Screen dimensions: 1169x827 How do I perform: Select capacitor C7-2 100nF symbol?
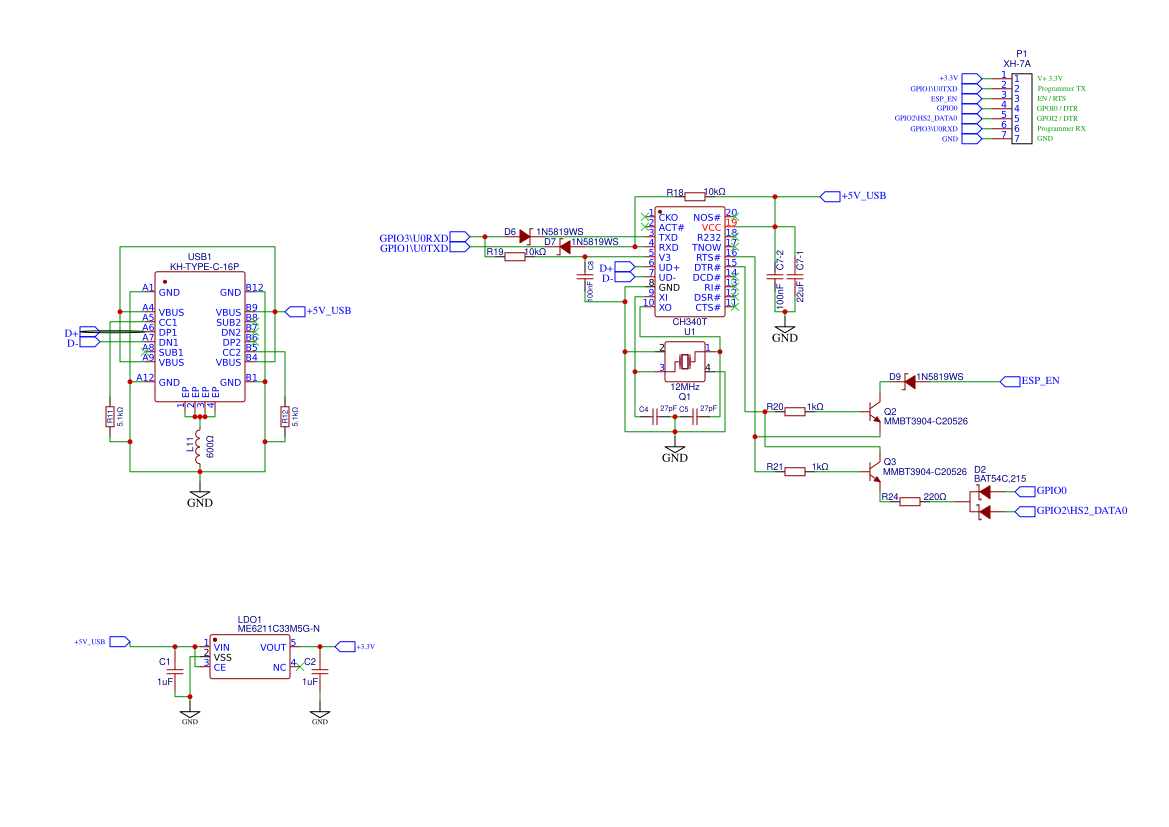click(775, 277)
